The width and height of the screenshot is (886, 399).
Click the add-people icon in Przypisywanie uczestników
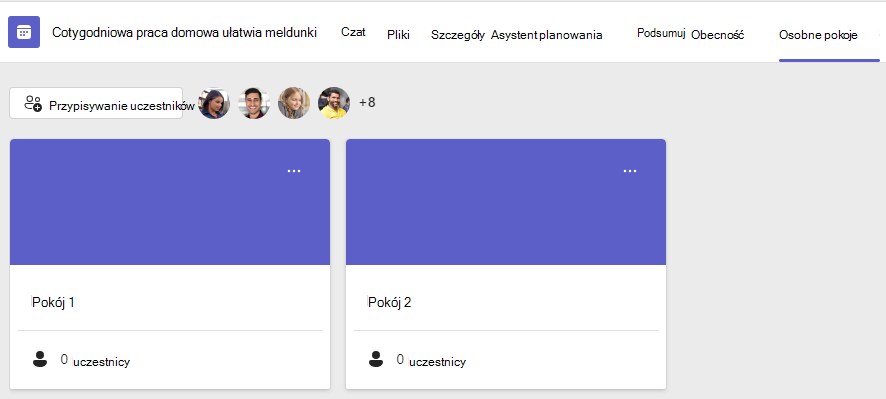(33, 103)
